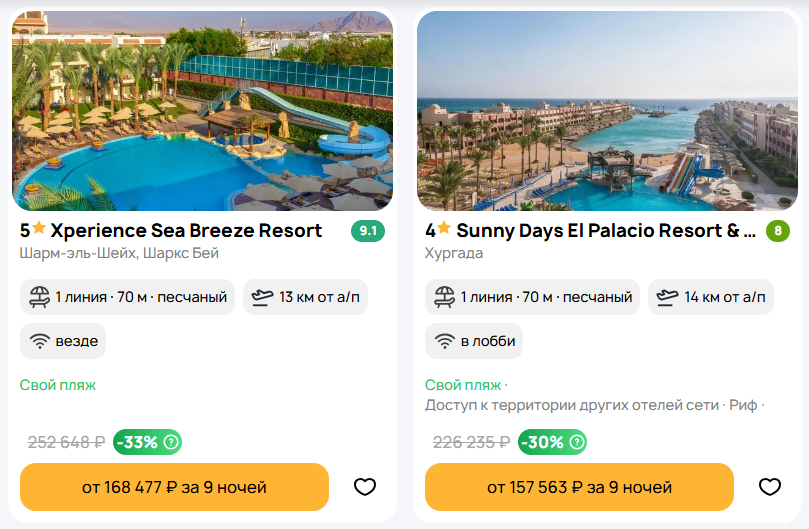Click the star icon in the Xperience Sea Breeze title
Image resolution: width=809 pixels, height=529 pixels.
[39, 230]
